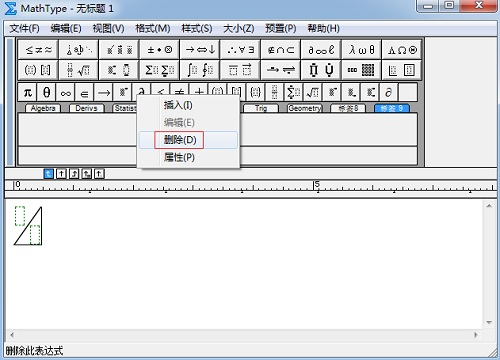Open the 帮助(H) menu

323,29
